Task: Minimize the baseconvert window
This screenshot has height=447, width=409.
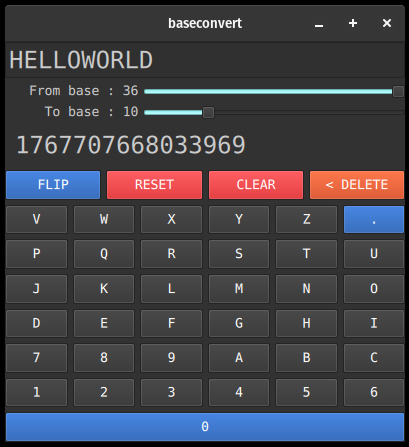Action: click(x=319, y=24)
